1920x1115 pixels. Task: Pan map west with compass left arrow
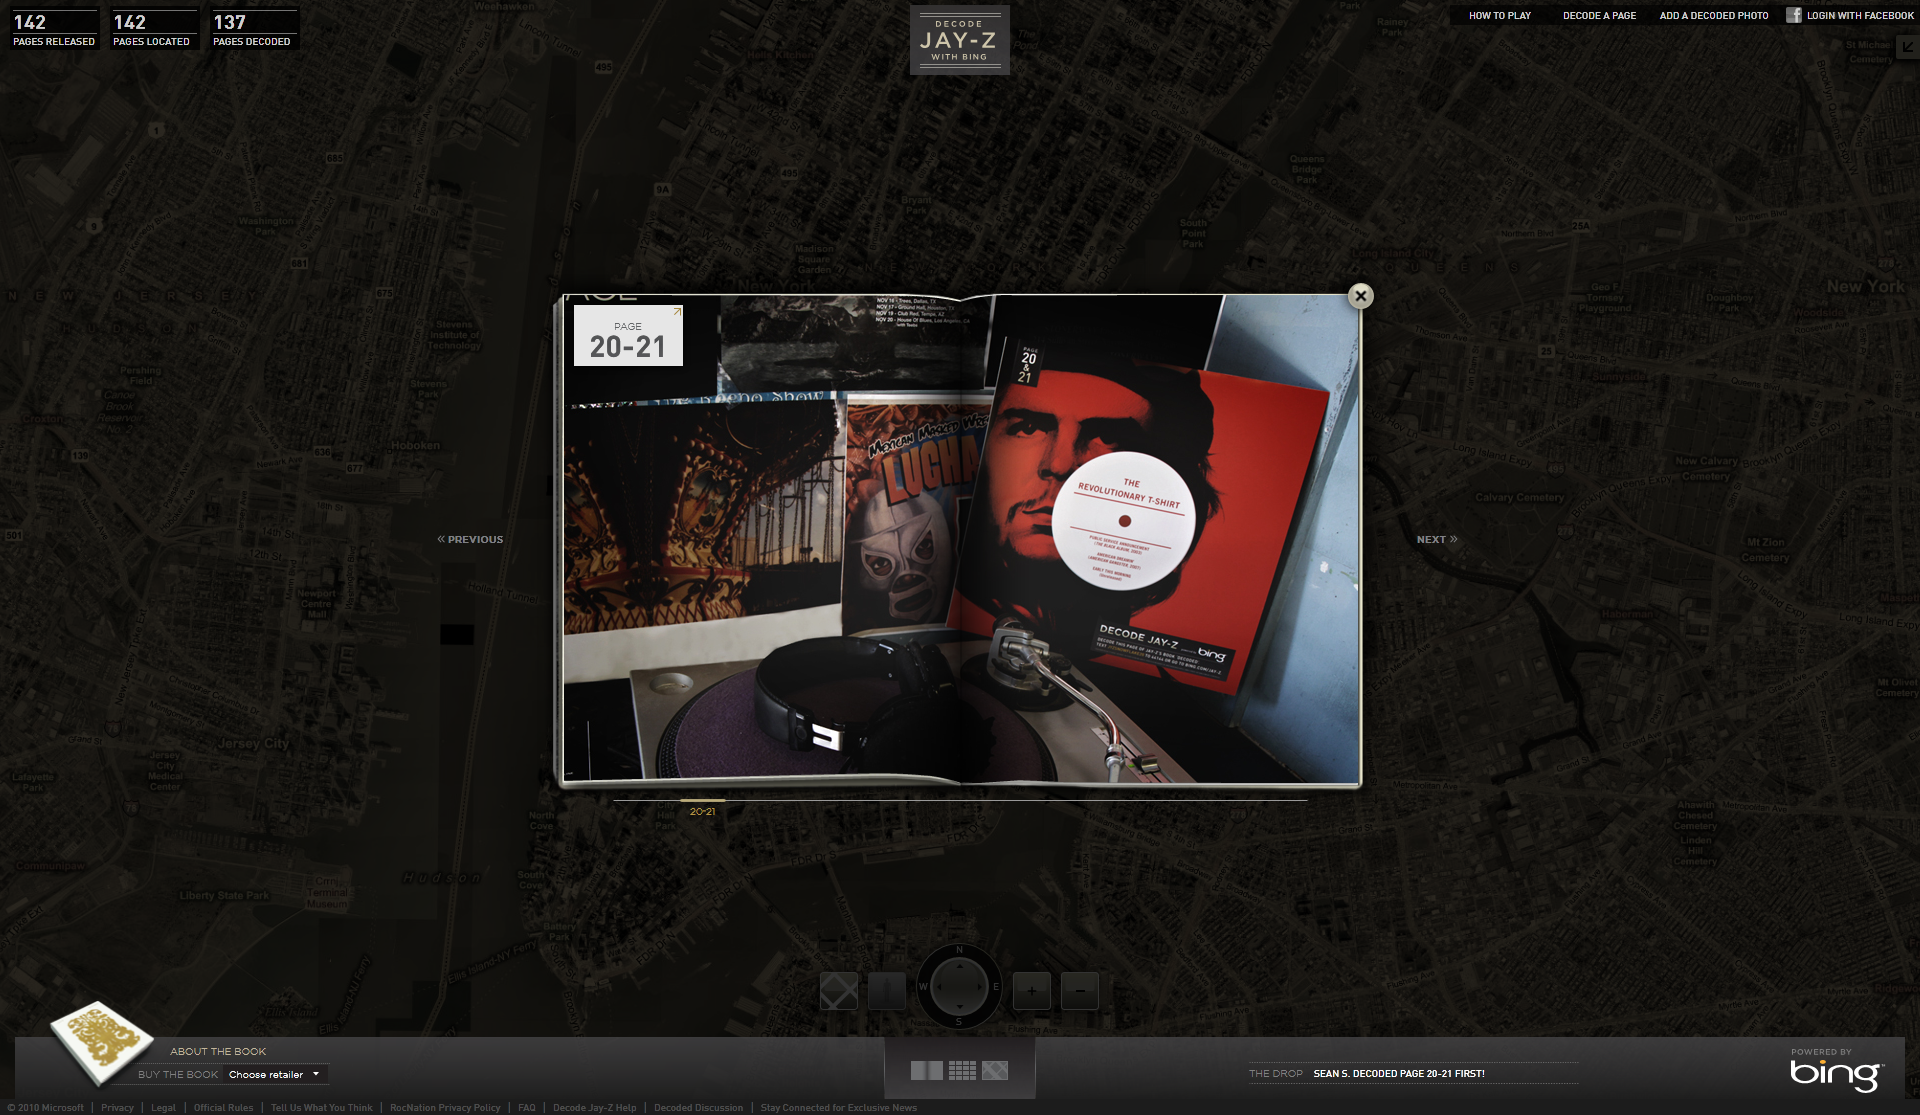pyautogui.click(x=938, y=986)
